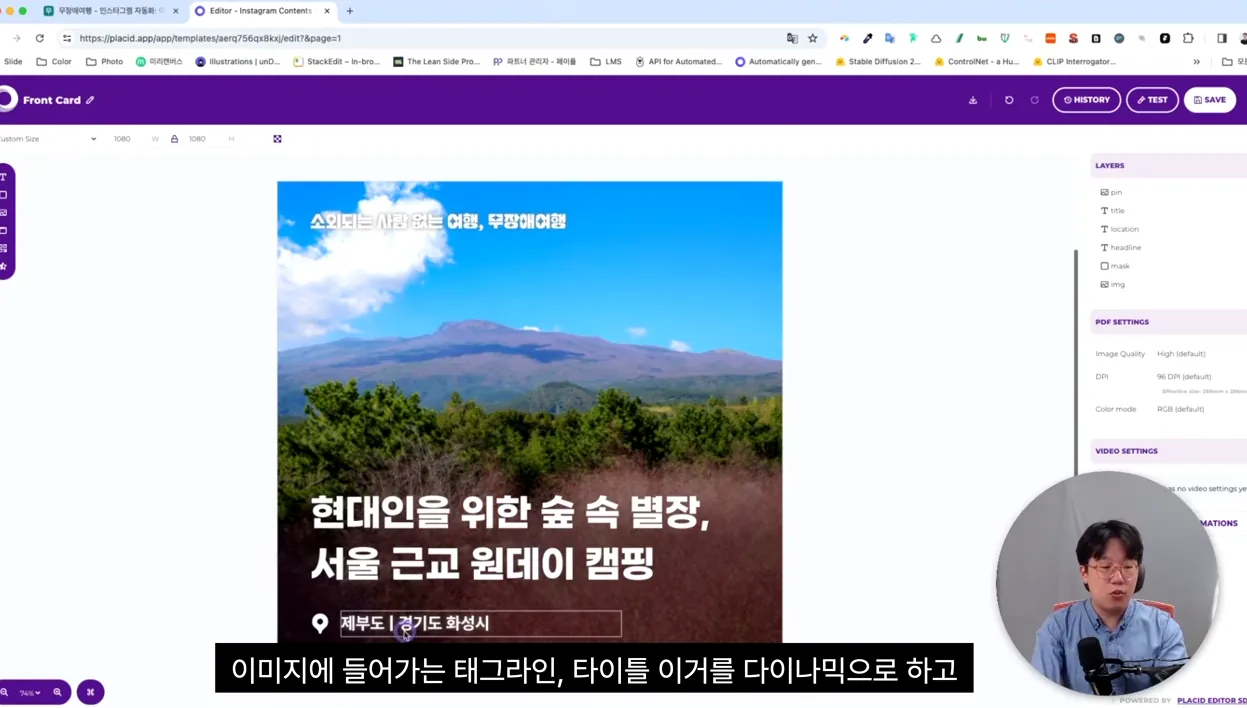Click the translate page icon in address bar
The width and height of the screenshot is (1247, 708).
click(792, 38)
